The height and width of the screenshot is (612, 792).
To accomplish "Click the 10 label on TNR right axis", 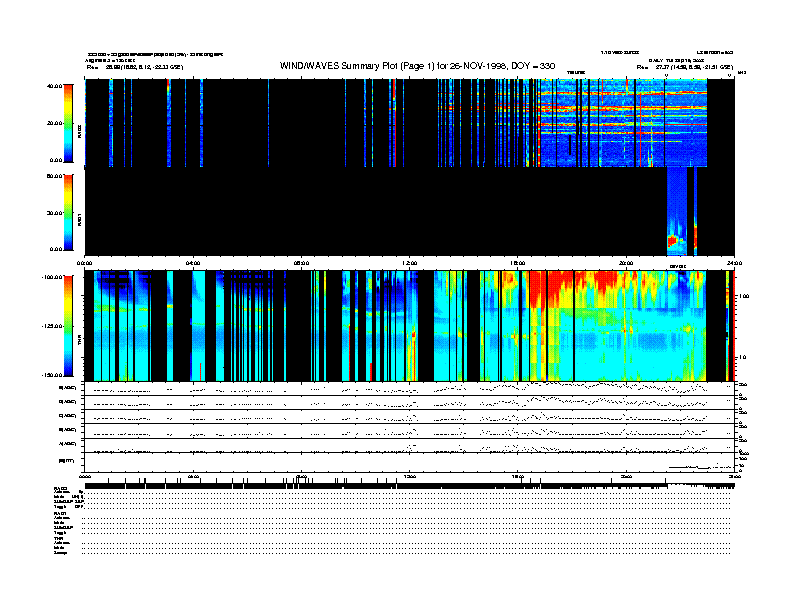I will [742, 358].
